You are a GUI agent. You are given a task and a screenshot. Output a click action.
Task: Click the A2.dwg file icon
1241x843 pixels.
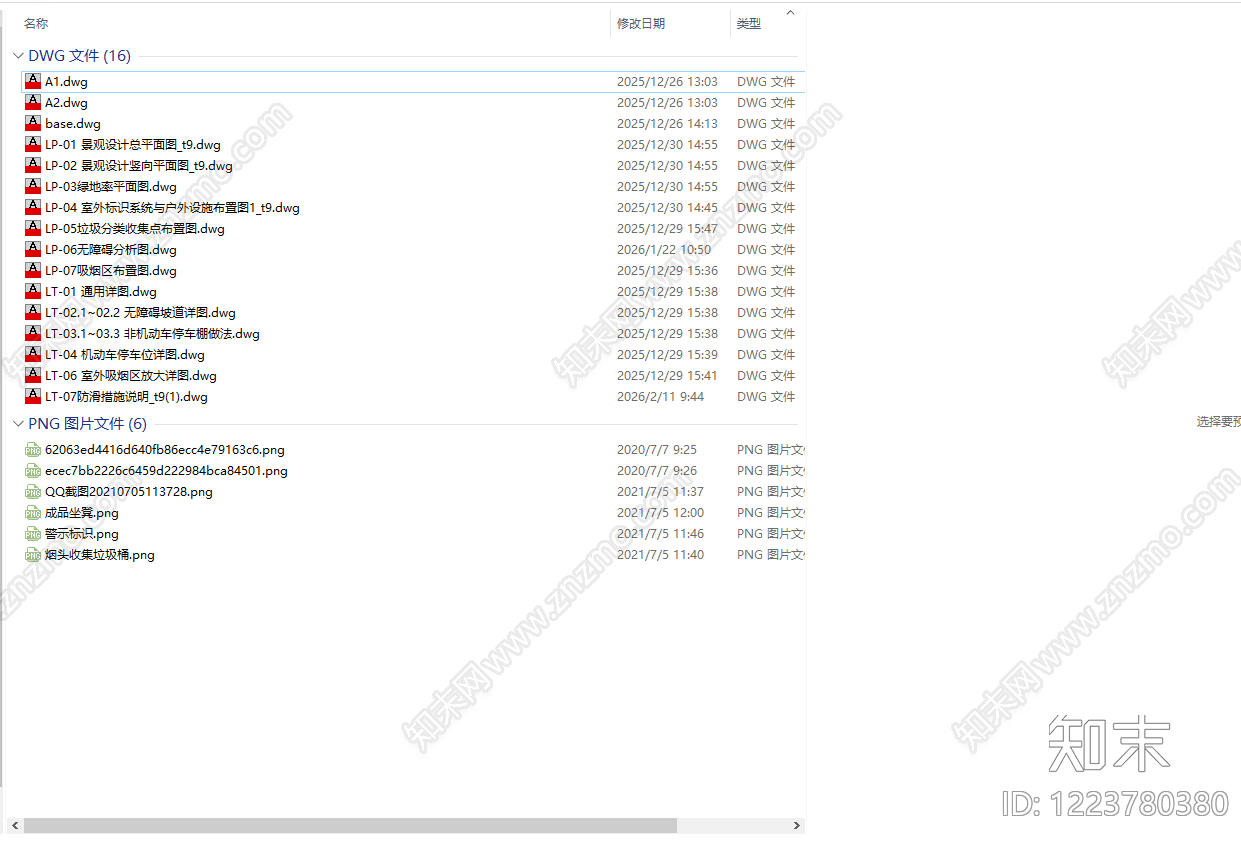(x=33, y=103)
